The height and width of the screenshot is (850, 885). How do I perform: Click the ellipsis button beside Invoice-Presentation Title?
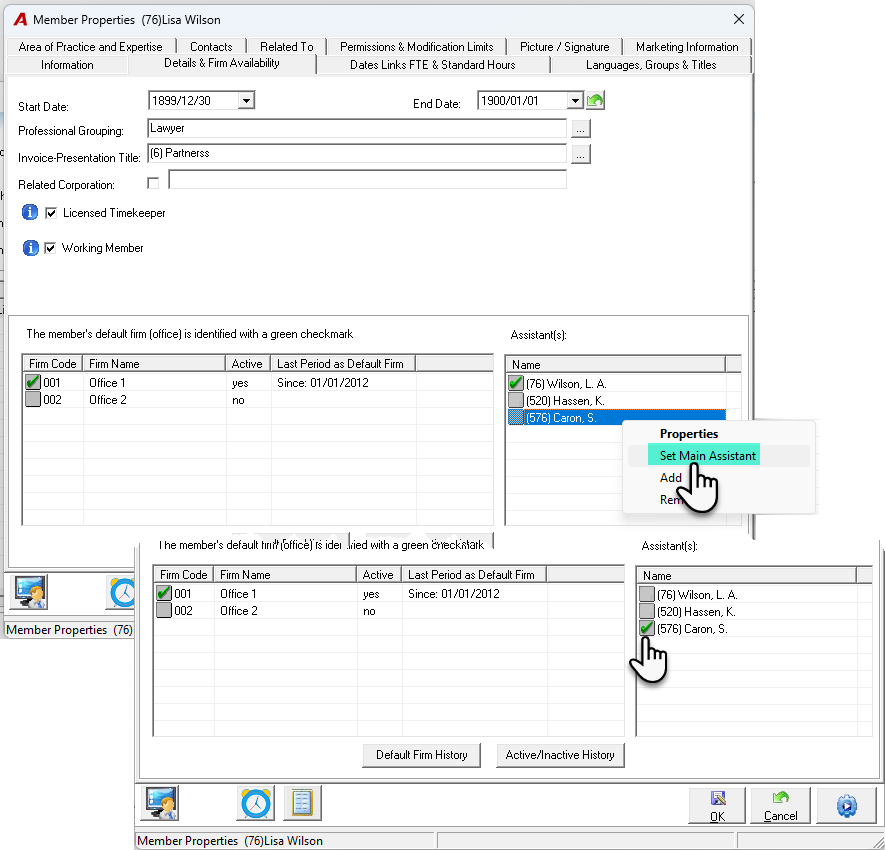point(581,154)
